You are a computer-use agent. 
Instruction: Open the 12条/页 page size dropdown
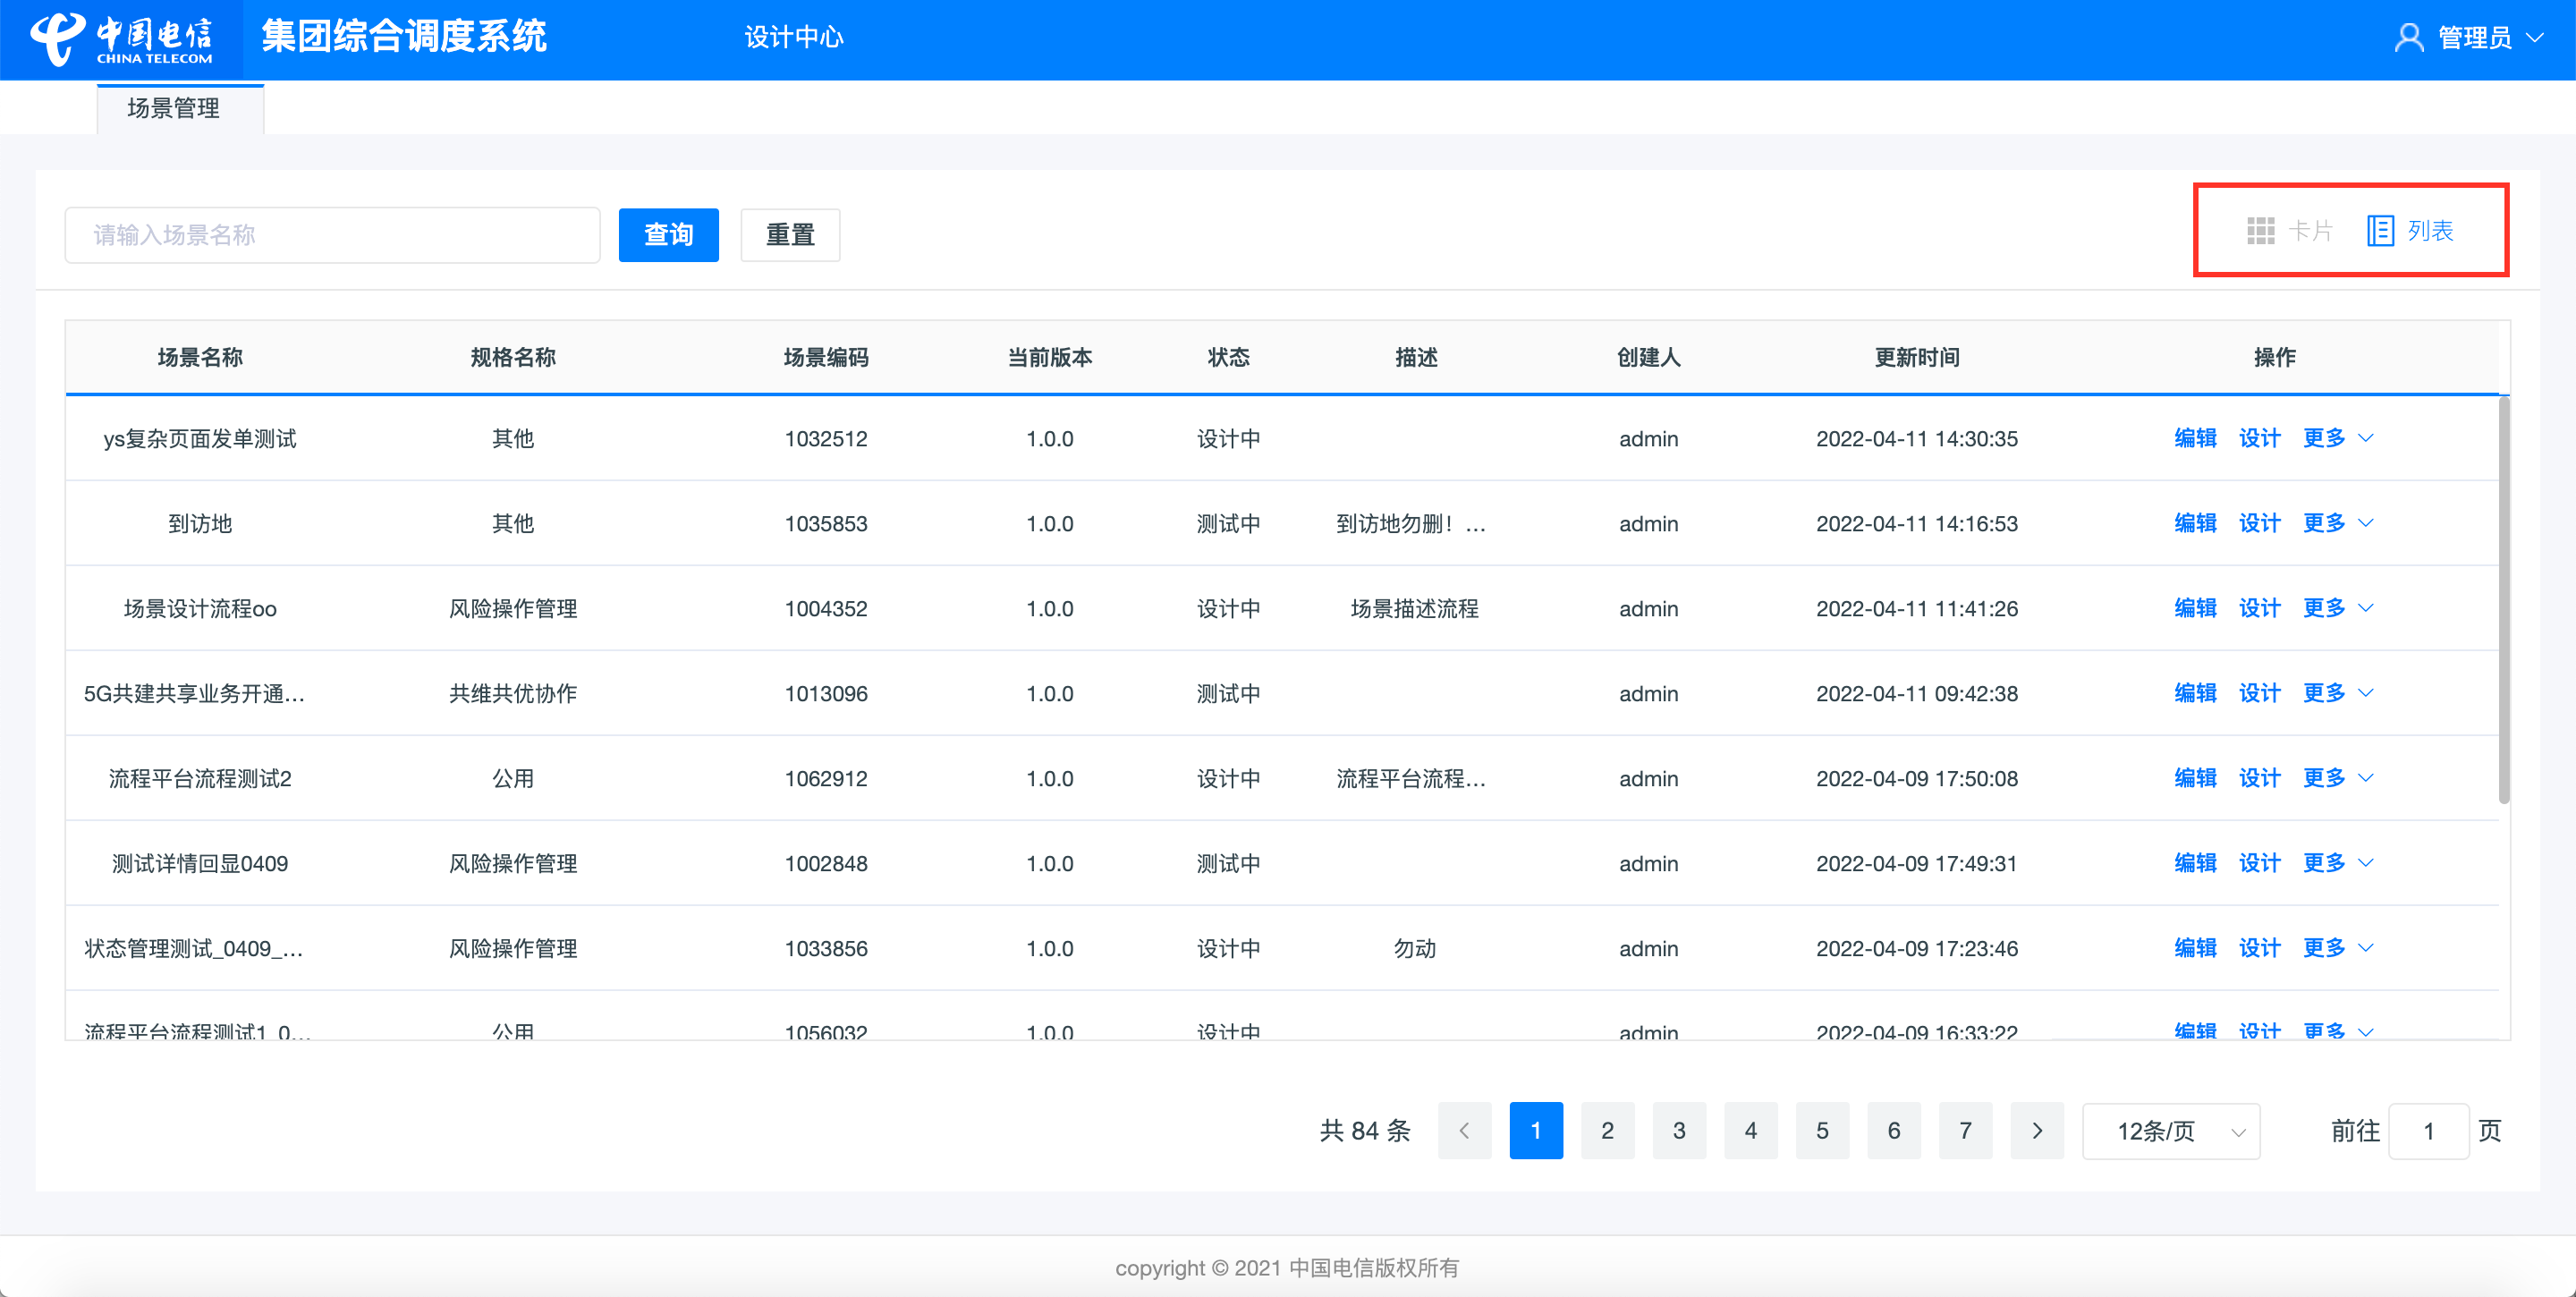[2171, 1131]
